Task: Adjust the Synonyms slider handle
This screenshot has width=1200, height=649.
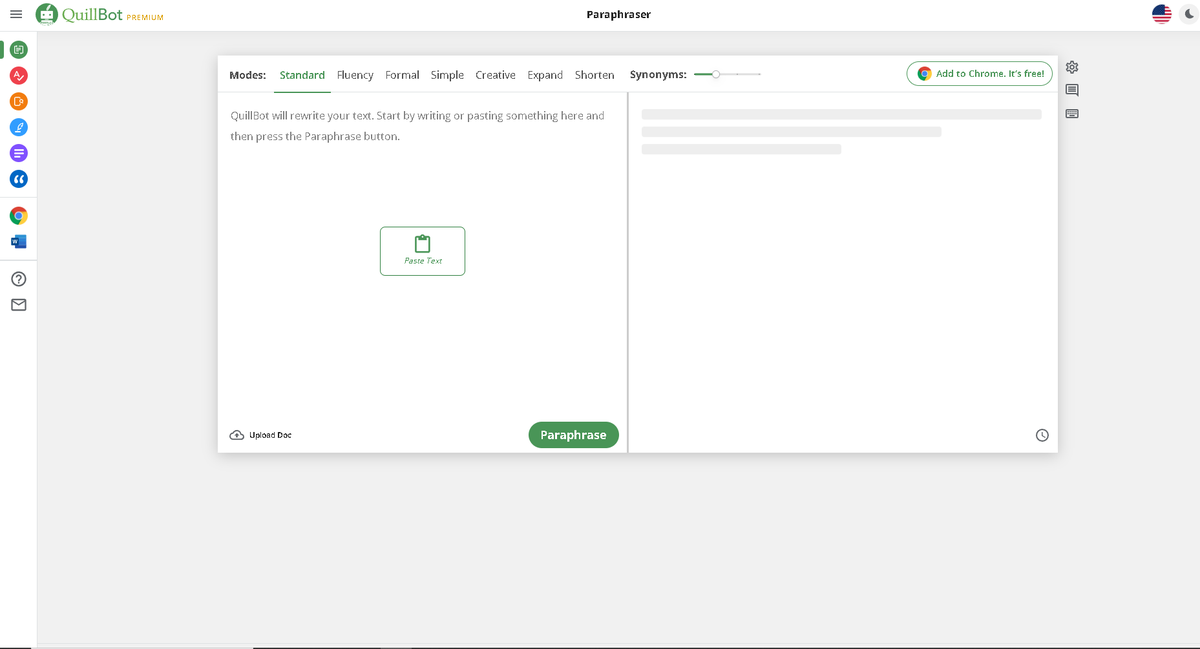Action: [x=716, y=74]
